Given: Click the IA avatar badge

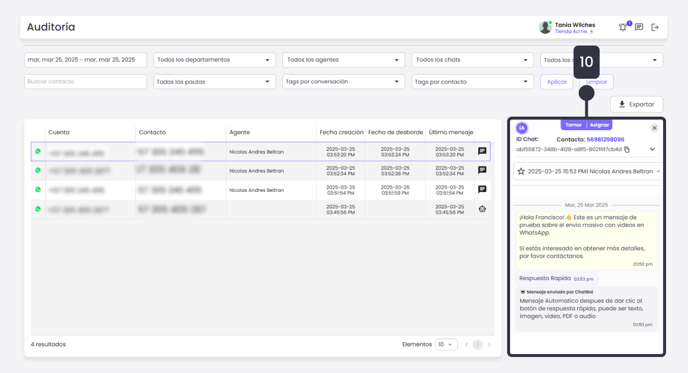Looking at the screenshot, I should (522, 128).
